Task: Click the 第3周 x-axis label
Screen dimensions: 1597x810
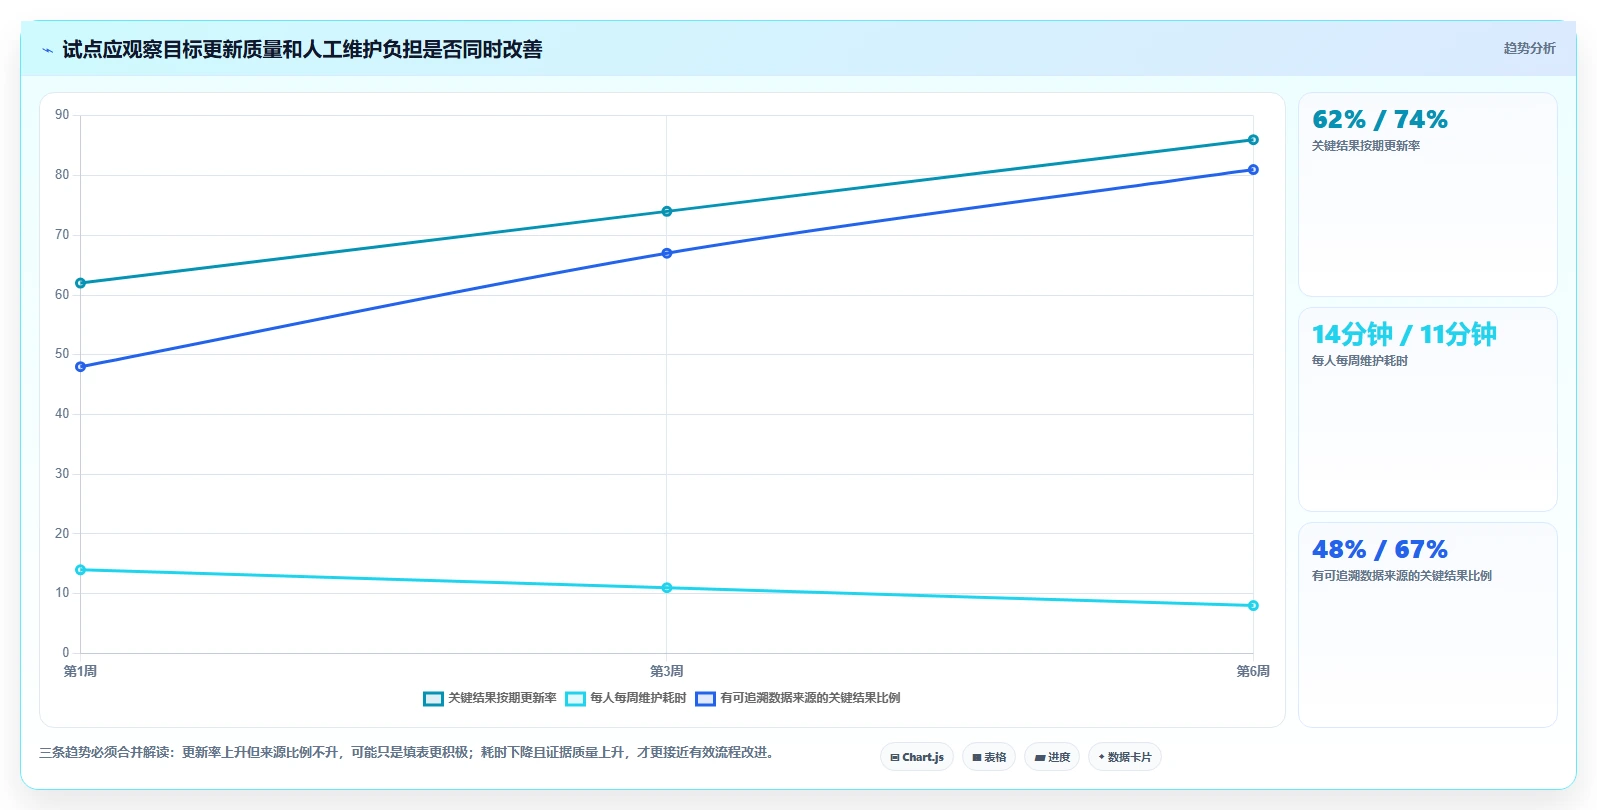Action: [x=667, y=671]
